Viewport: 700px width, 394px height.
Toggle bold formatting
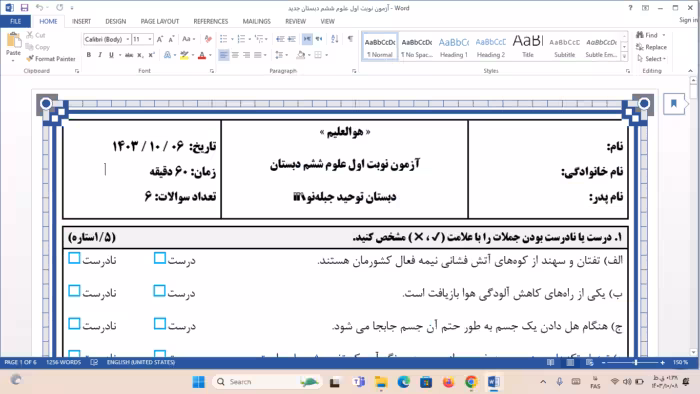88,55
